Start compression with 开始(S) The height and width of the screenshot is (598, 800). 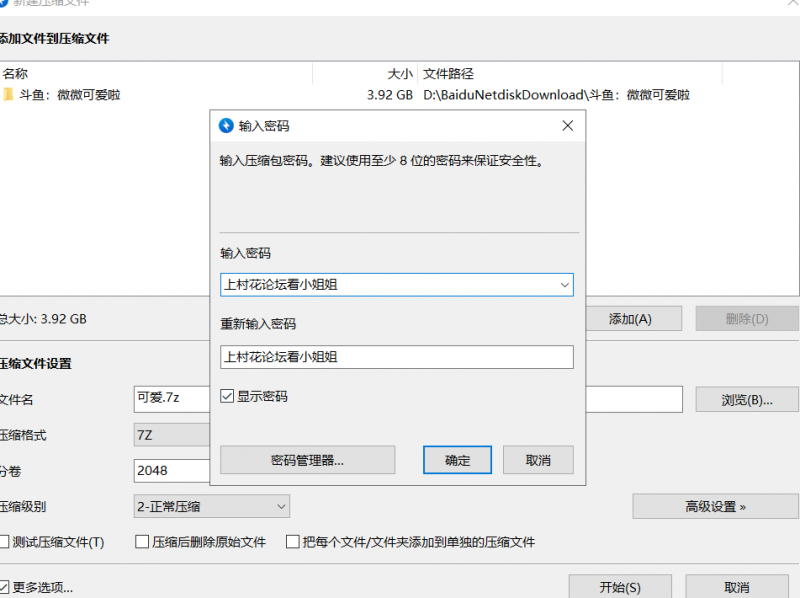click(x=620, y=587)
